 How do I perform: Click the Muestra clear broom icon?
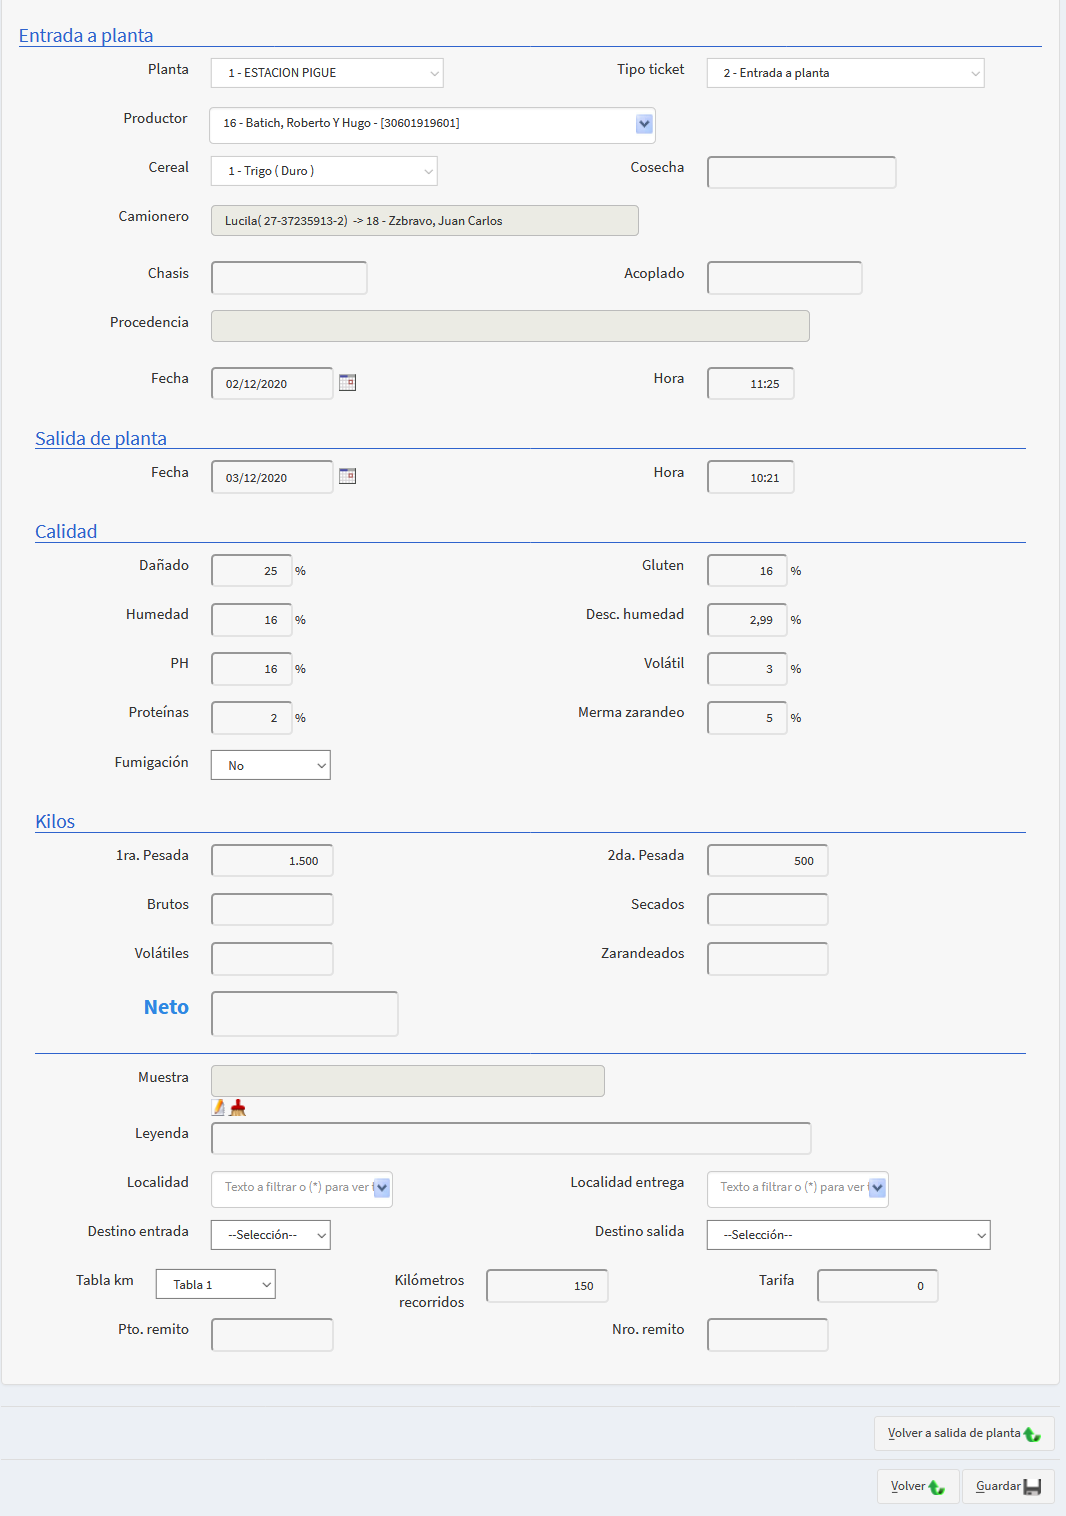point(238,1107)
